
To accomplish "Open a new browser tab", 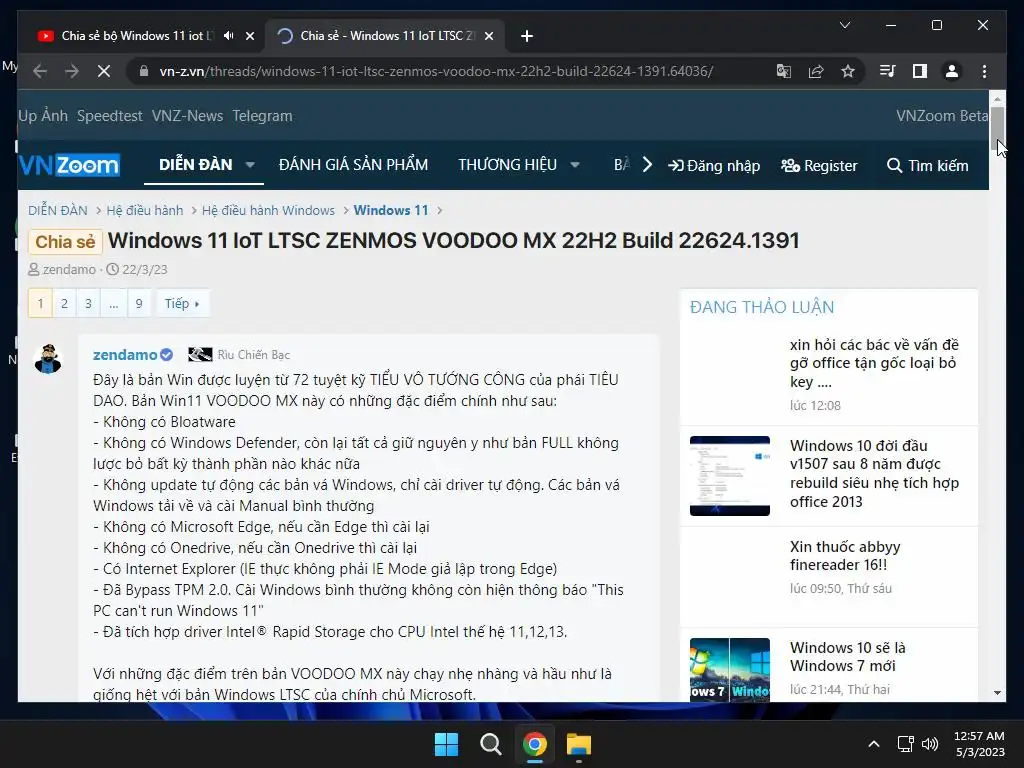I will click(x=527, y=36).
